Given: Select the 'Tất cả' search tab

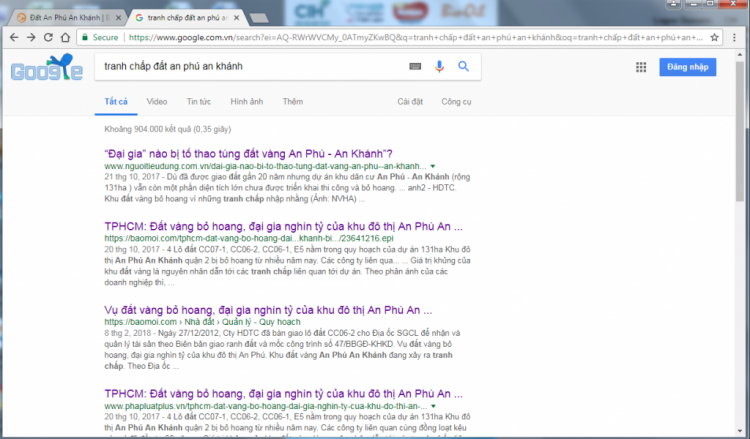Looking at the screenshot, I should coord(116,101).
